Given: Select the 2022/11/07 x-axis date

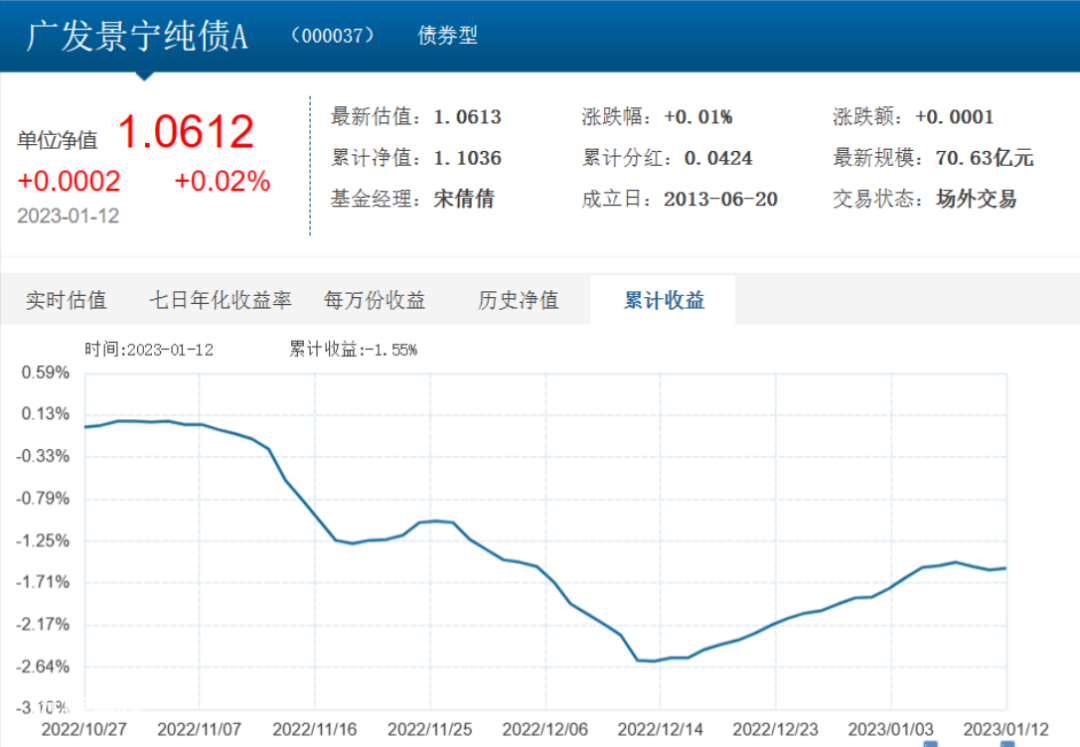Looking at the screenshot, I should point(199,730).
